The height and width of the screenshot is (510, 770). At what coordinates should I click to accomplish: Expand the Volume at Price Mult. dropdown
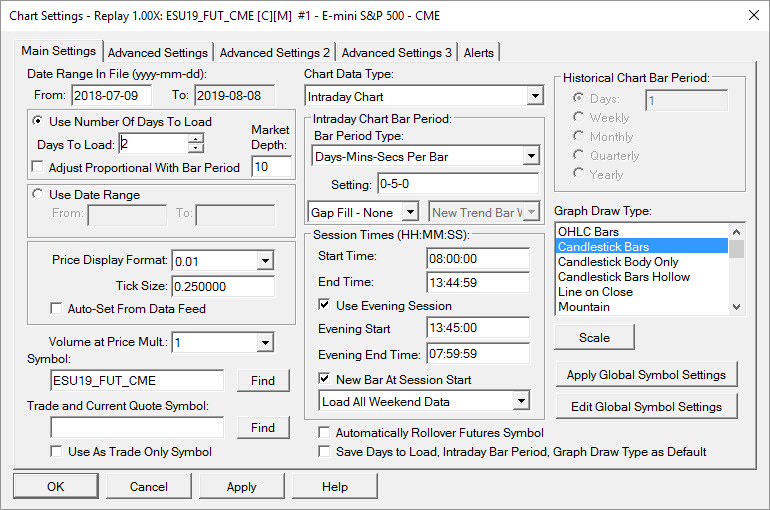[265, 342]
